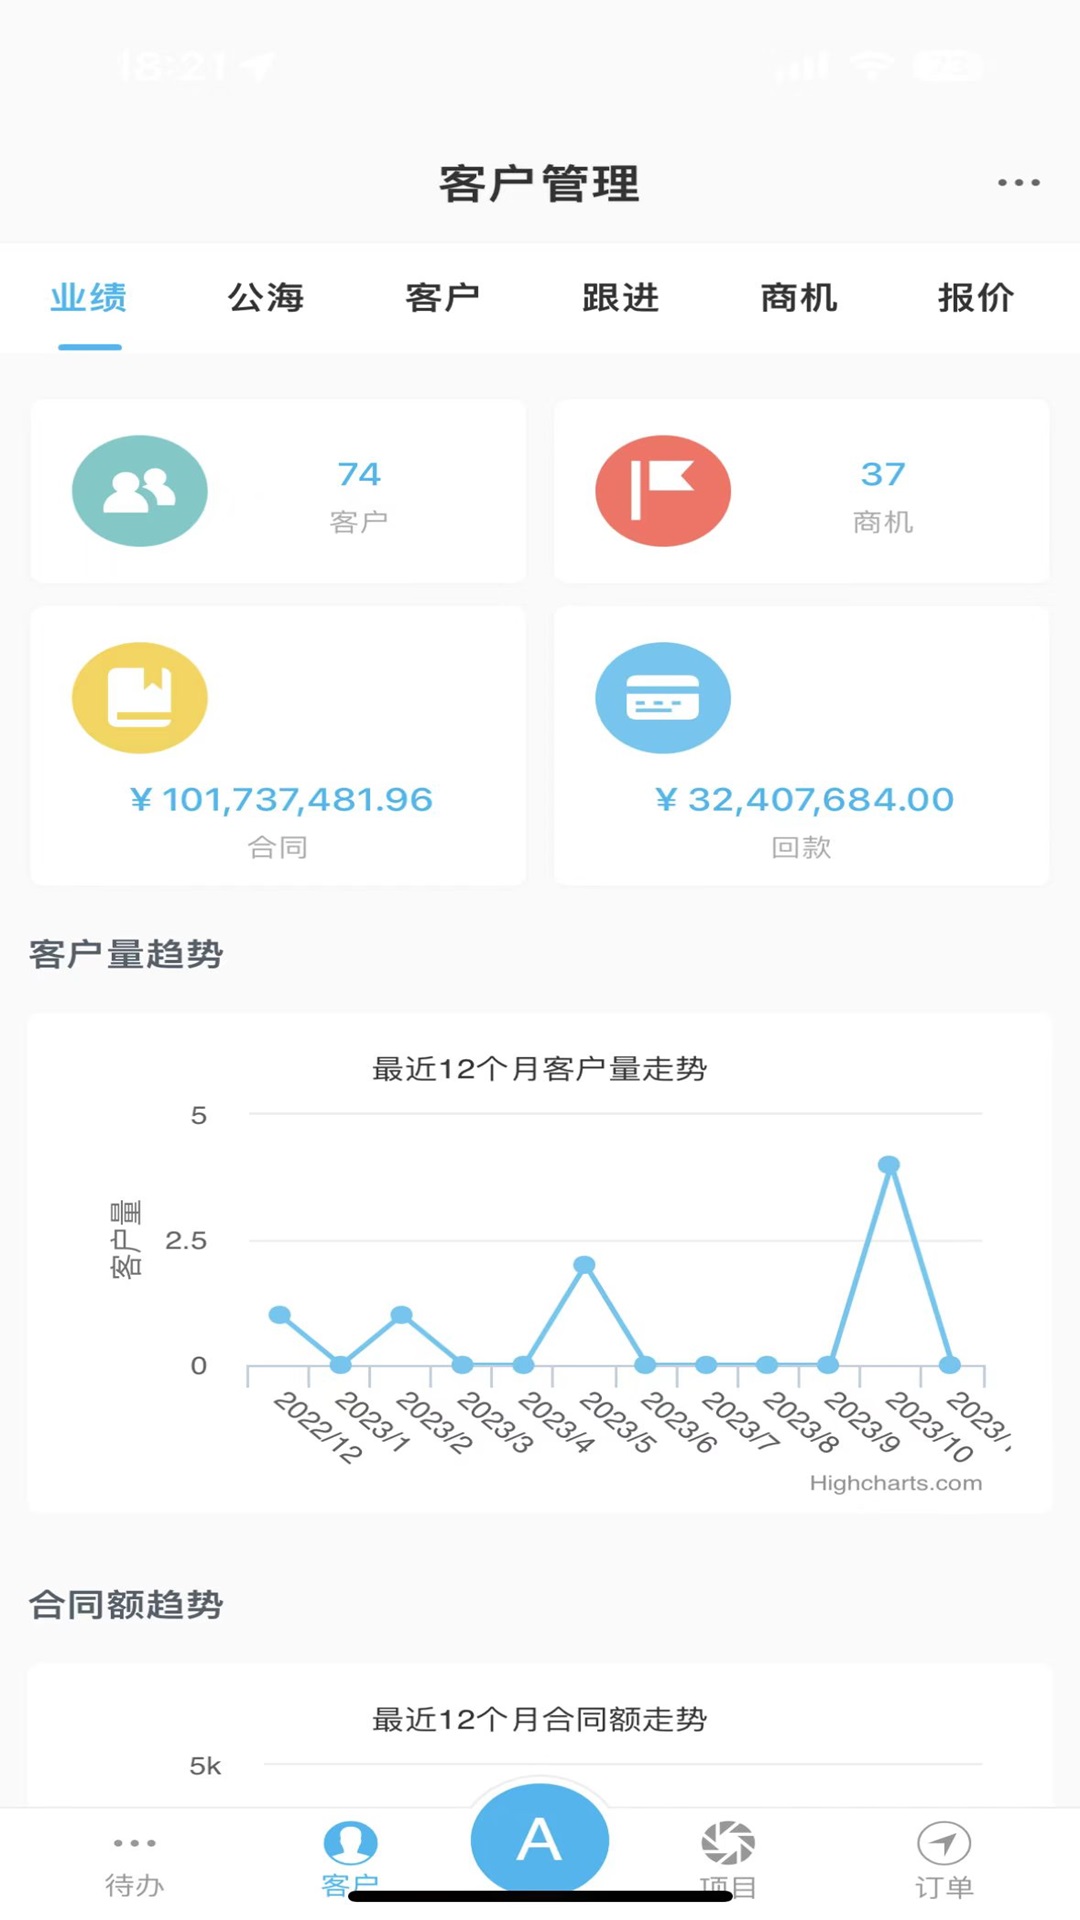
Task: Select the 2023/8 data point
Action: [767, 1365]
